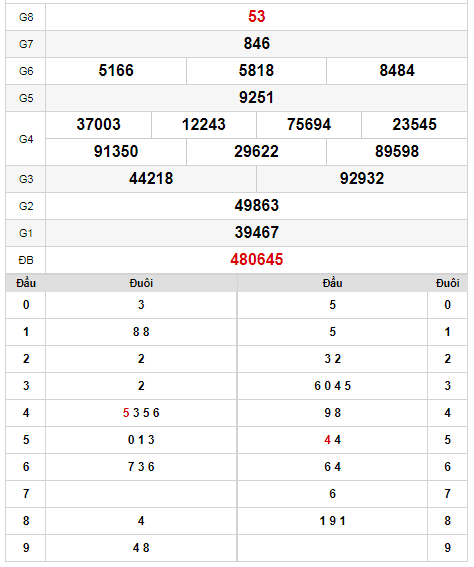Select the G4 number 37003
474x567 pixels.
(x=98, y=124)
